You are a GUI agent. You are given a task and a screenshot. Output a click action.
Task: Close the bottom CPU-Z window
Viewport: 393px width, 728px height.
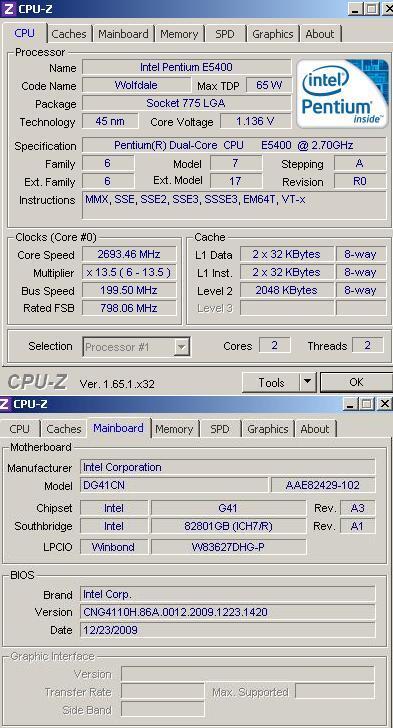pyautogui.click(x=385, y=404)
